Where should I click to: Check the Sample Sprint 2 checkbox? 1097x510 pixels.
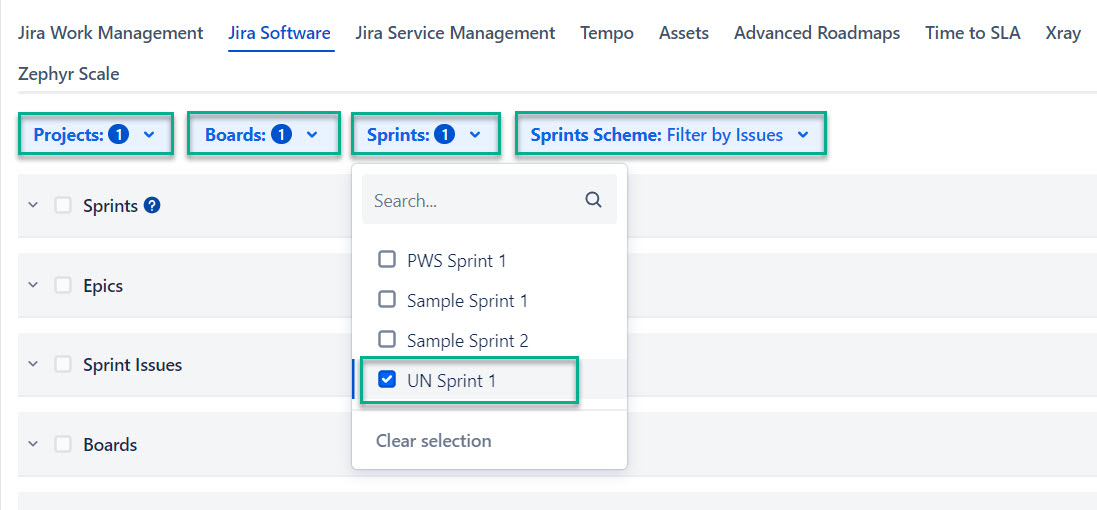387,340
